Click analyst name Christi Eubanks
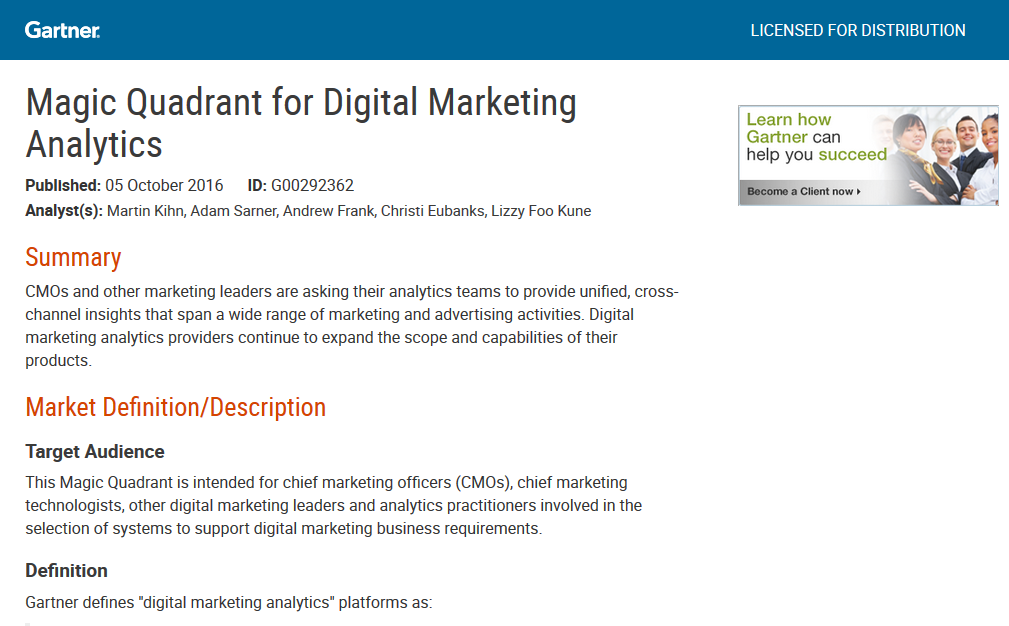Screen dimensions: 1009x626 [x=432, y=211]
